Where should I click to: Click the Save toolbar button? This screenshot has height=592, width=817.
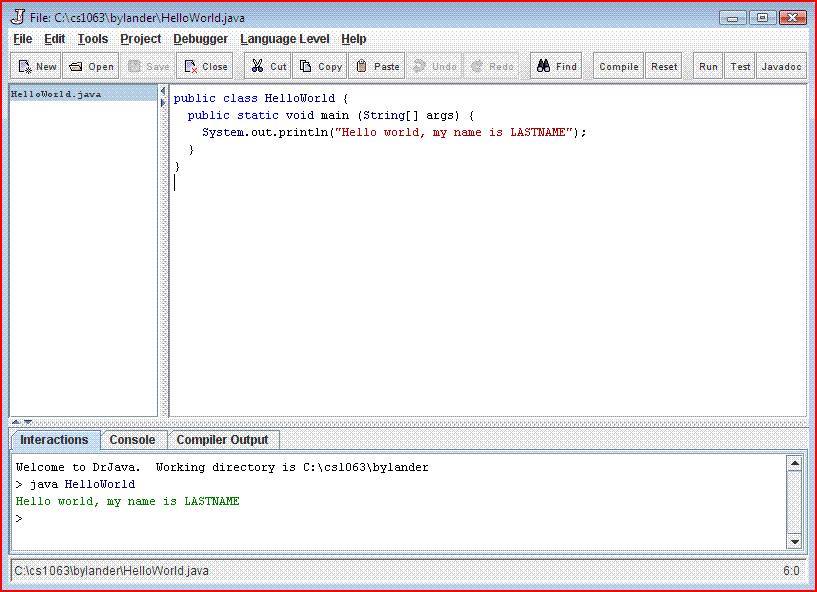[x=148, y=66]
